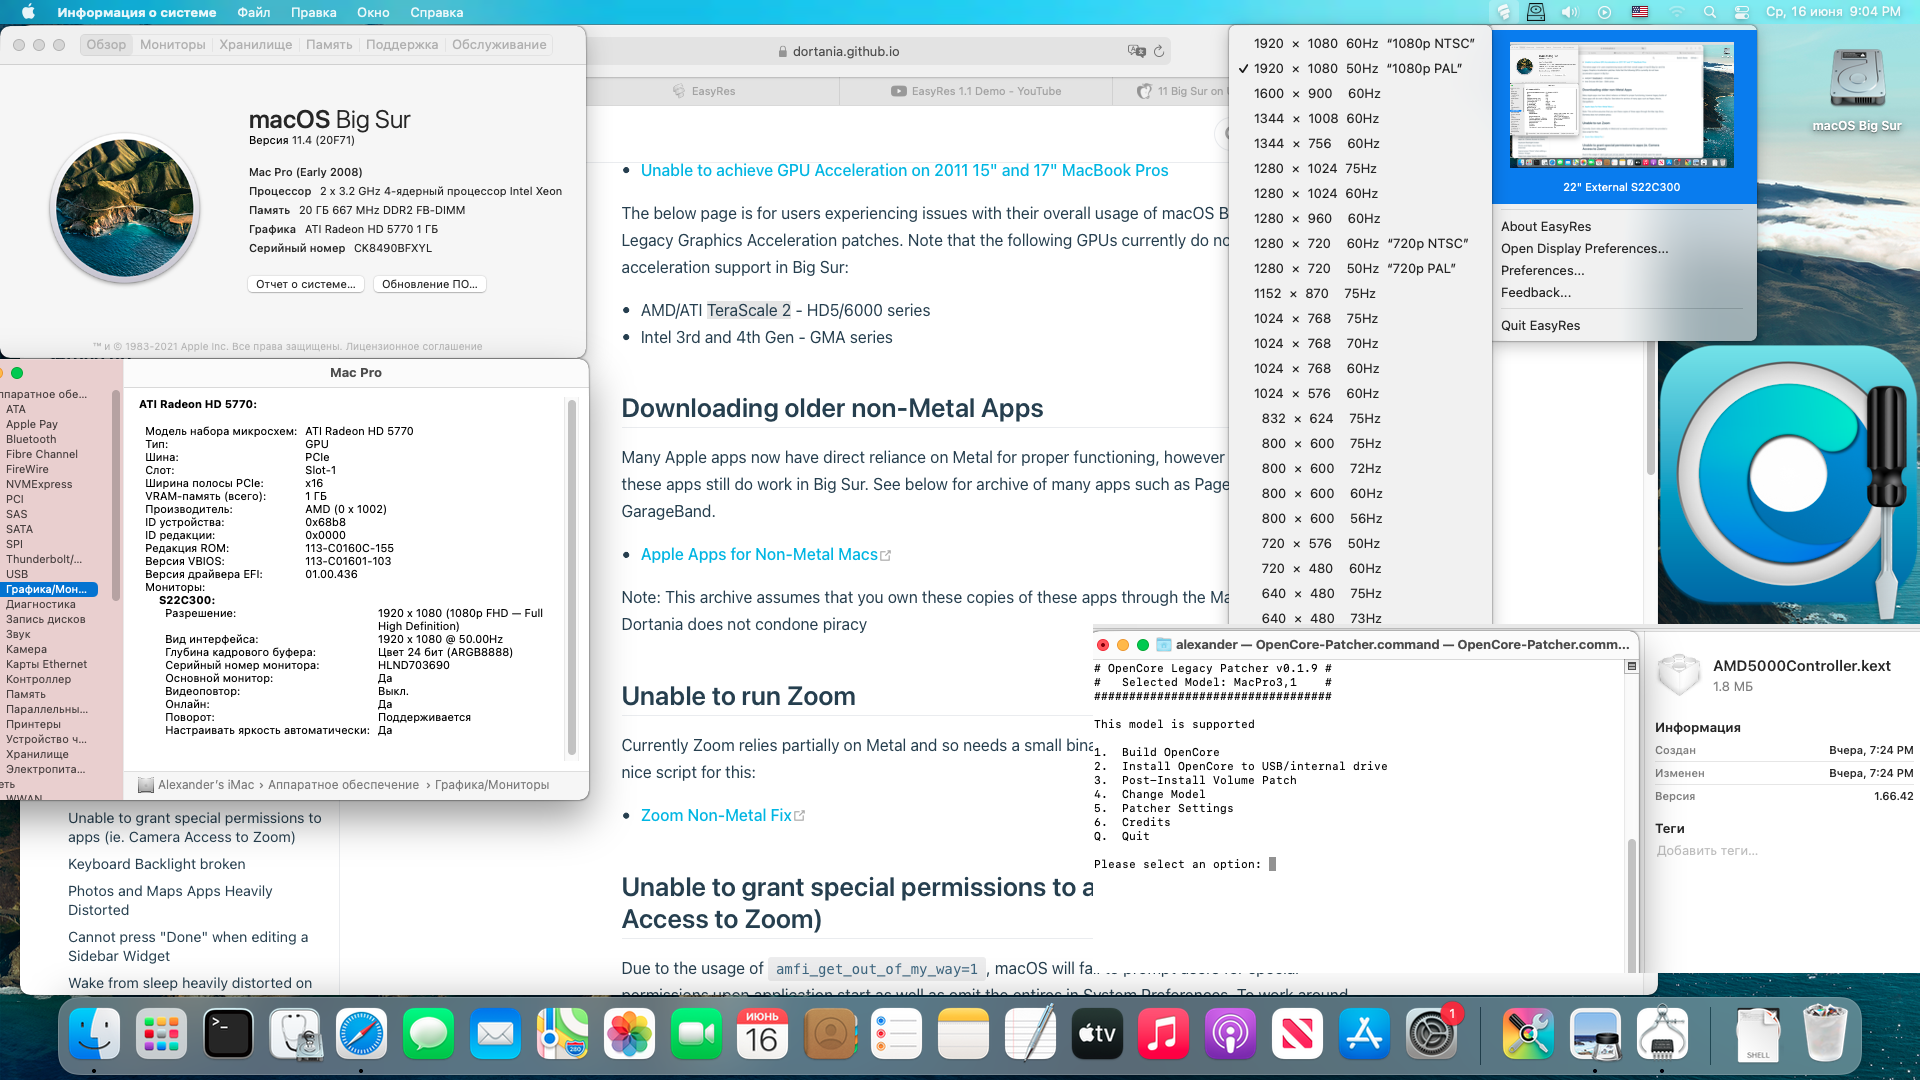Viewport: 1920px width, 1080px height.
Task: Open System Information caliper icon in Dock
Action: 1663,1035
